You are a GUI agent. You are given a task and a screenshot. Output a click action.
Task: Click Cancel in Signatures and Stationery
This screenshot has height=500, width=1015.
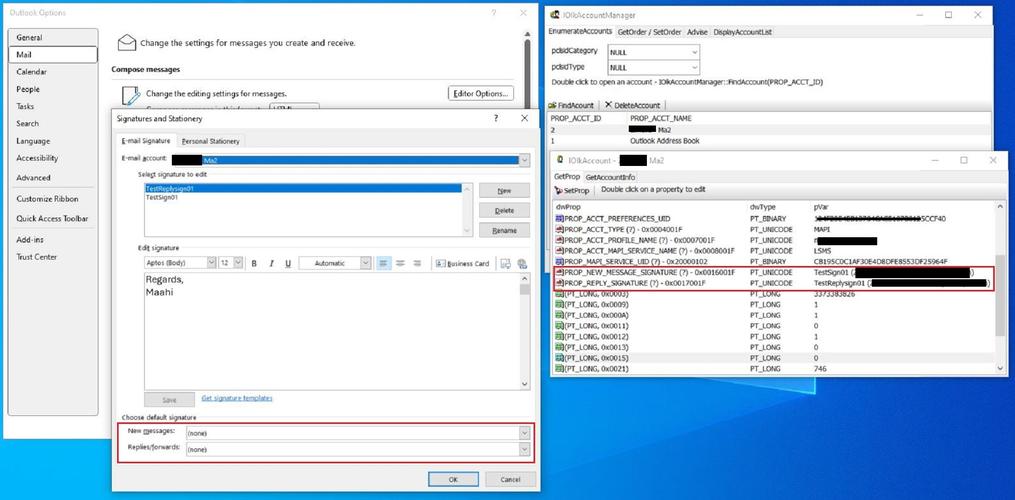[x=510, y=479]
